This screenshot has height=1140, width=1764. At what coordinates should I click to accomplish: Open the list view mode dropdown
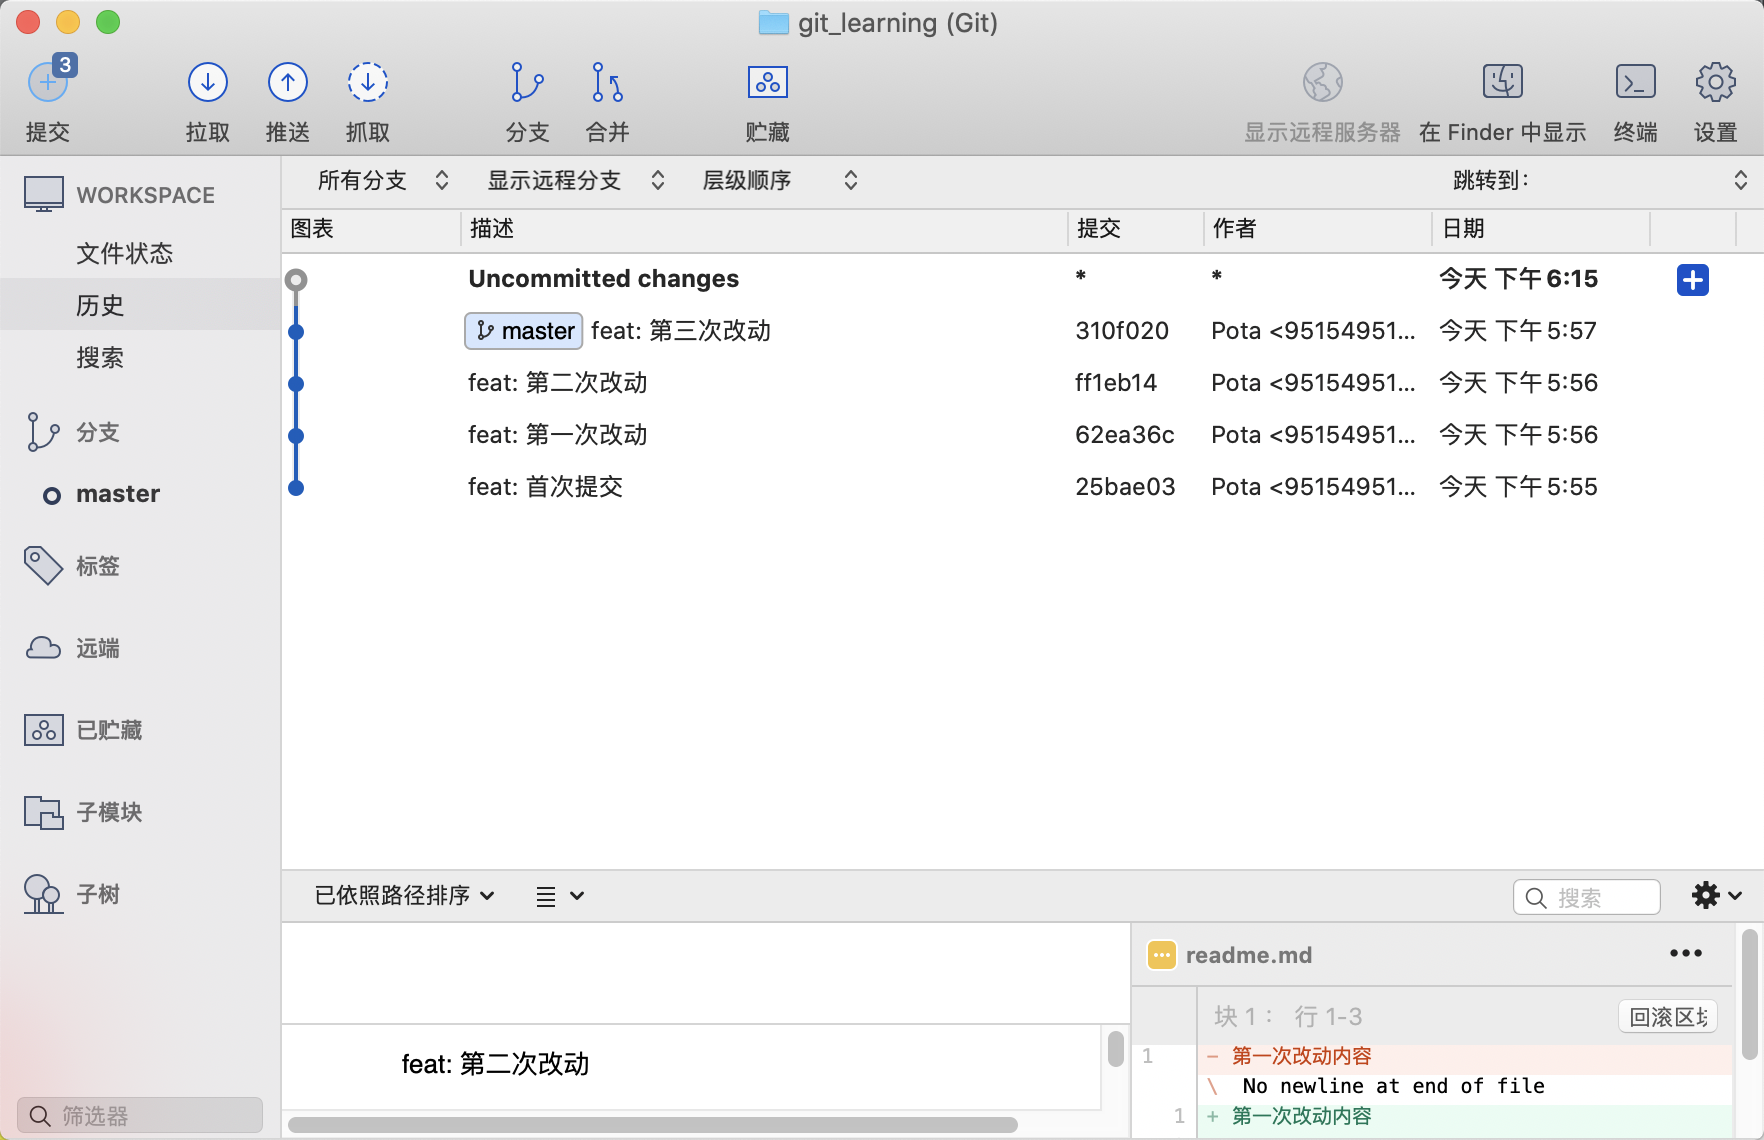click(560, 896)
